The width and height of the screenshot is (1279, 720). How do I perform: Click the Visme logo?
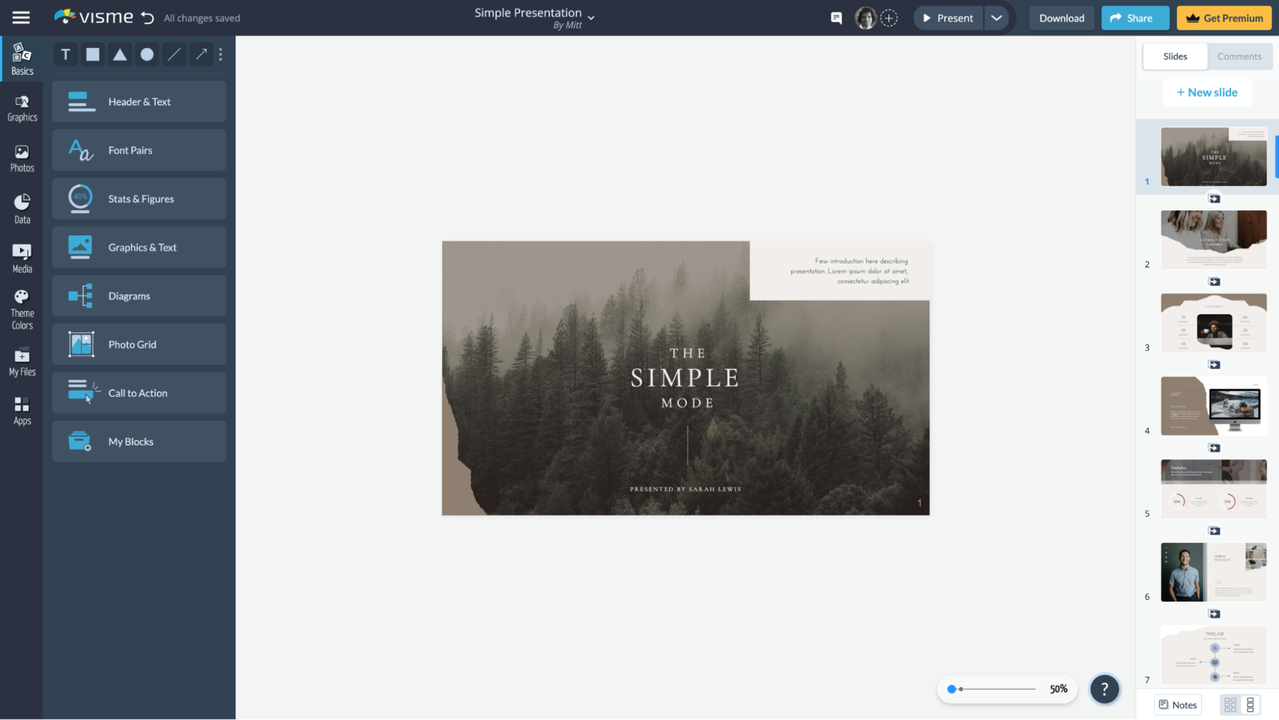(x=93, y=17)
